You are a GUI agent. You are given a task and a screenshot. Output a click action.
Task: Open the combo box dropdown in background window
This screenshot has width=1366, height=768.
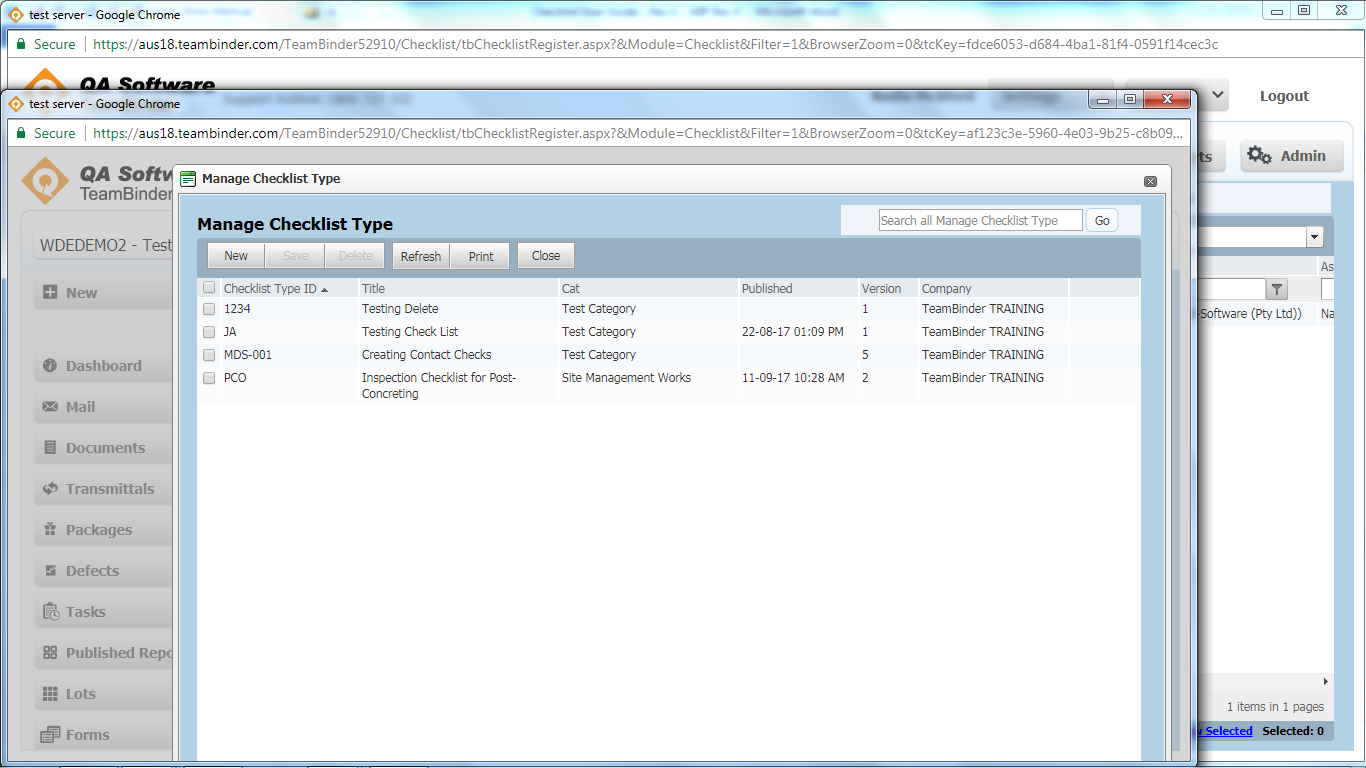(x=1315, y=238)
